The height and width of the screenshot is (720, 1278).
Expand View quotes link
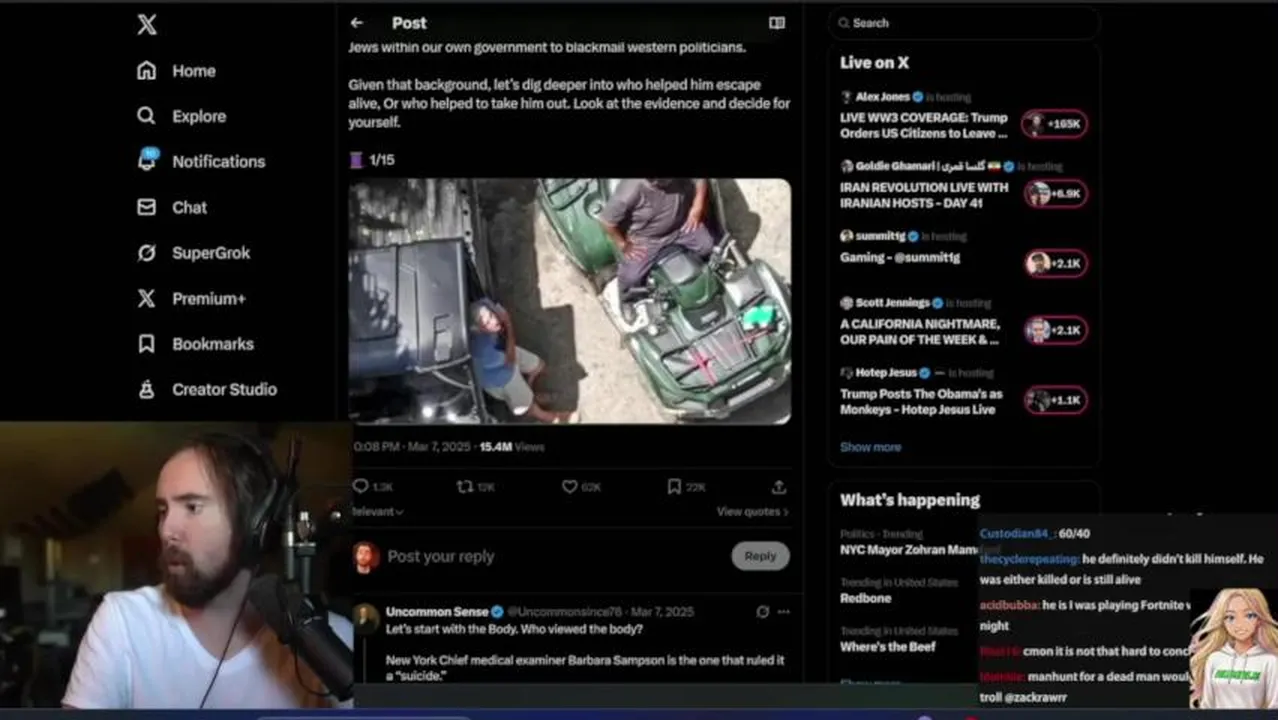(752, 511)
